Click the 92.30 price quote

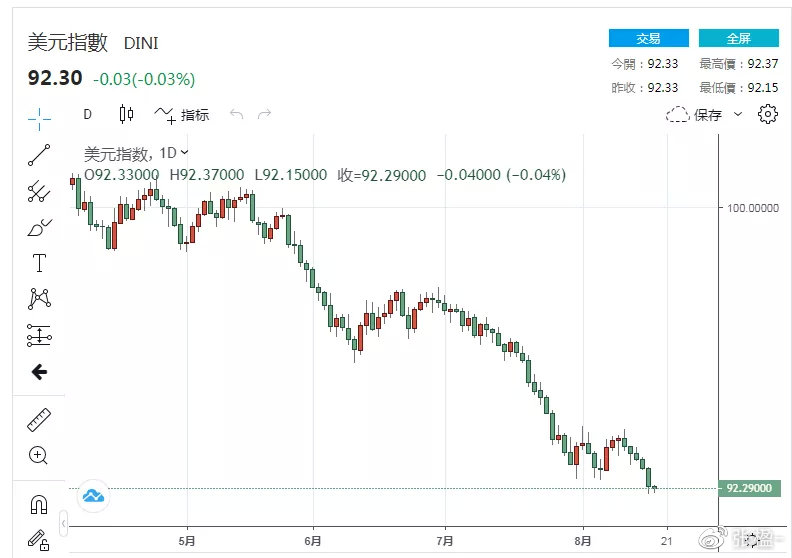click(x=55, y=78)
